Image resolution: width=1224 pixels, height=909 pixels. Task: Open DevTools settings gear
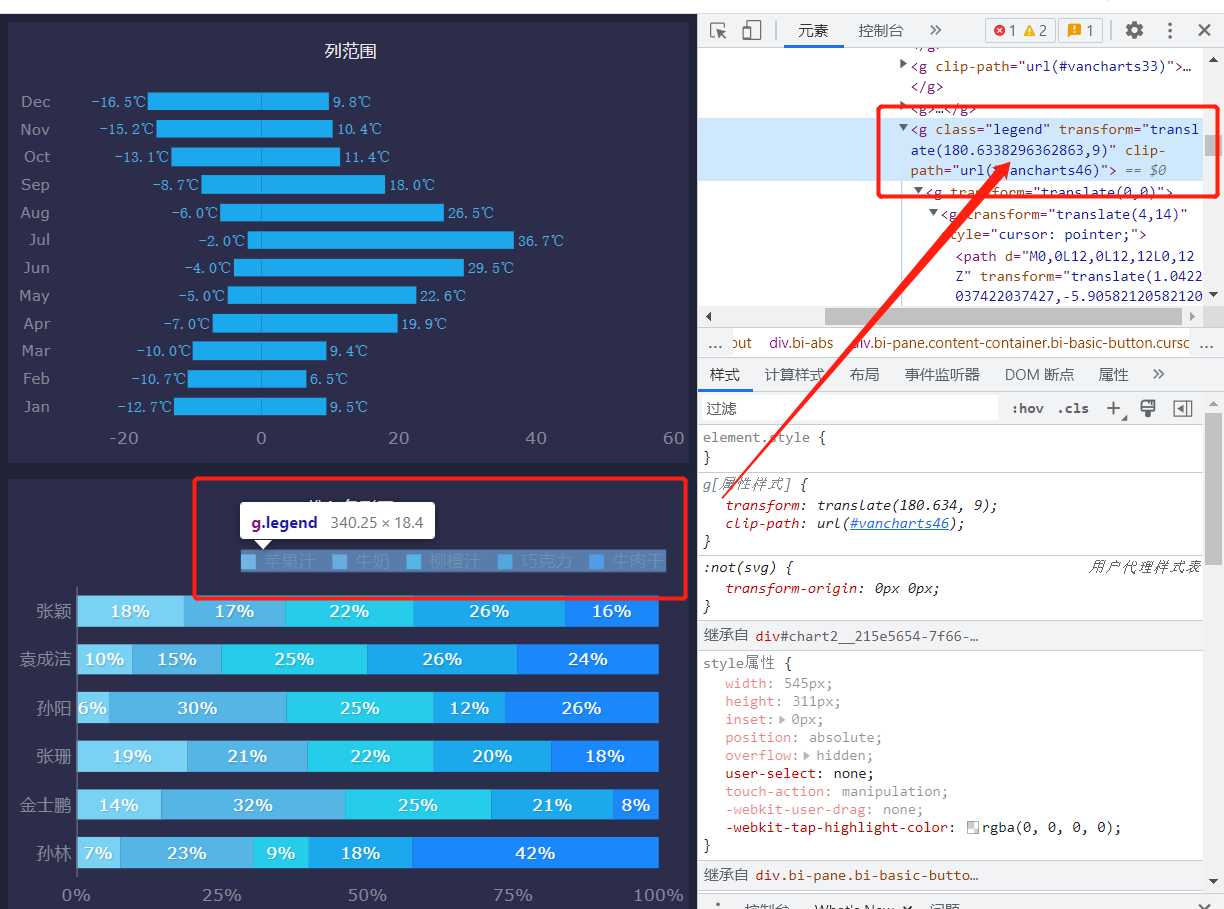point(1134,30)
